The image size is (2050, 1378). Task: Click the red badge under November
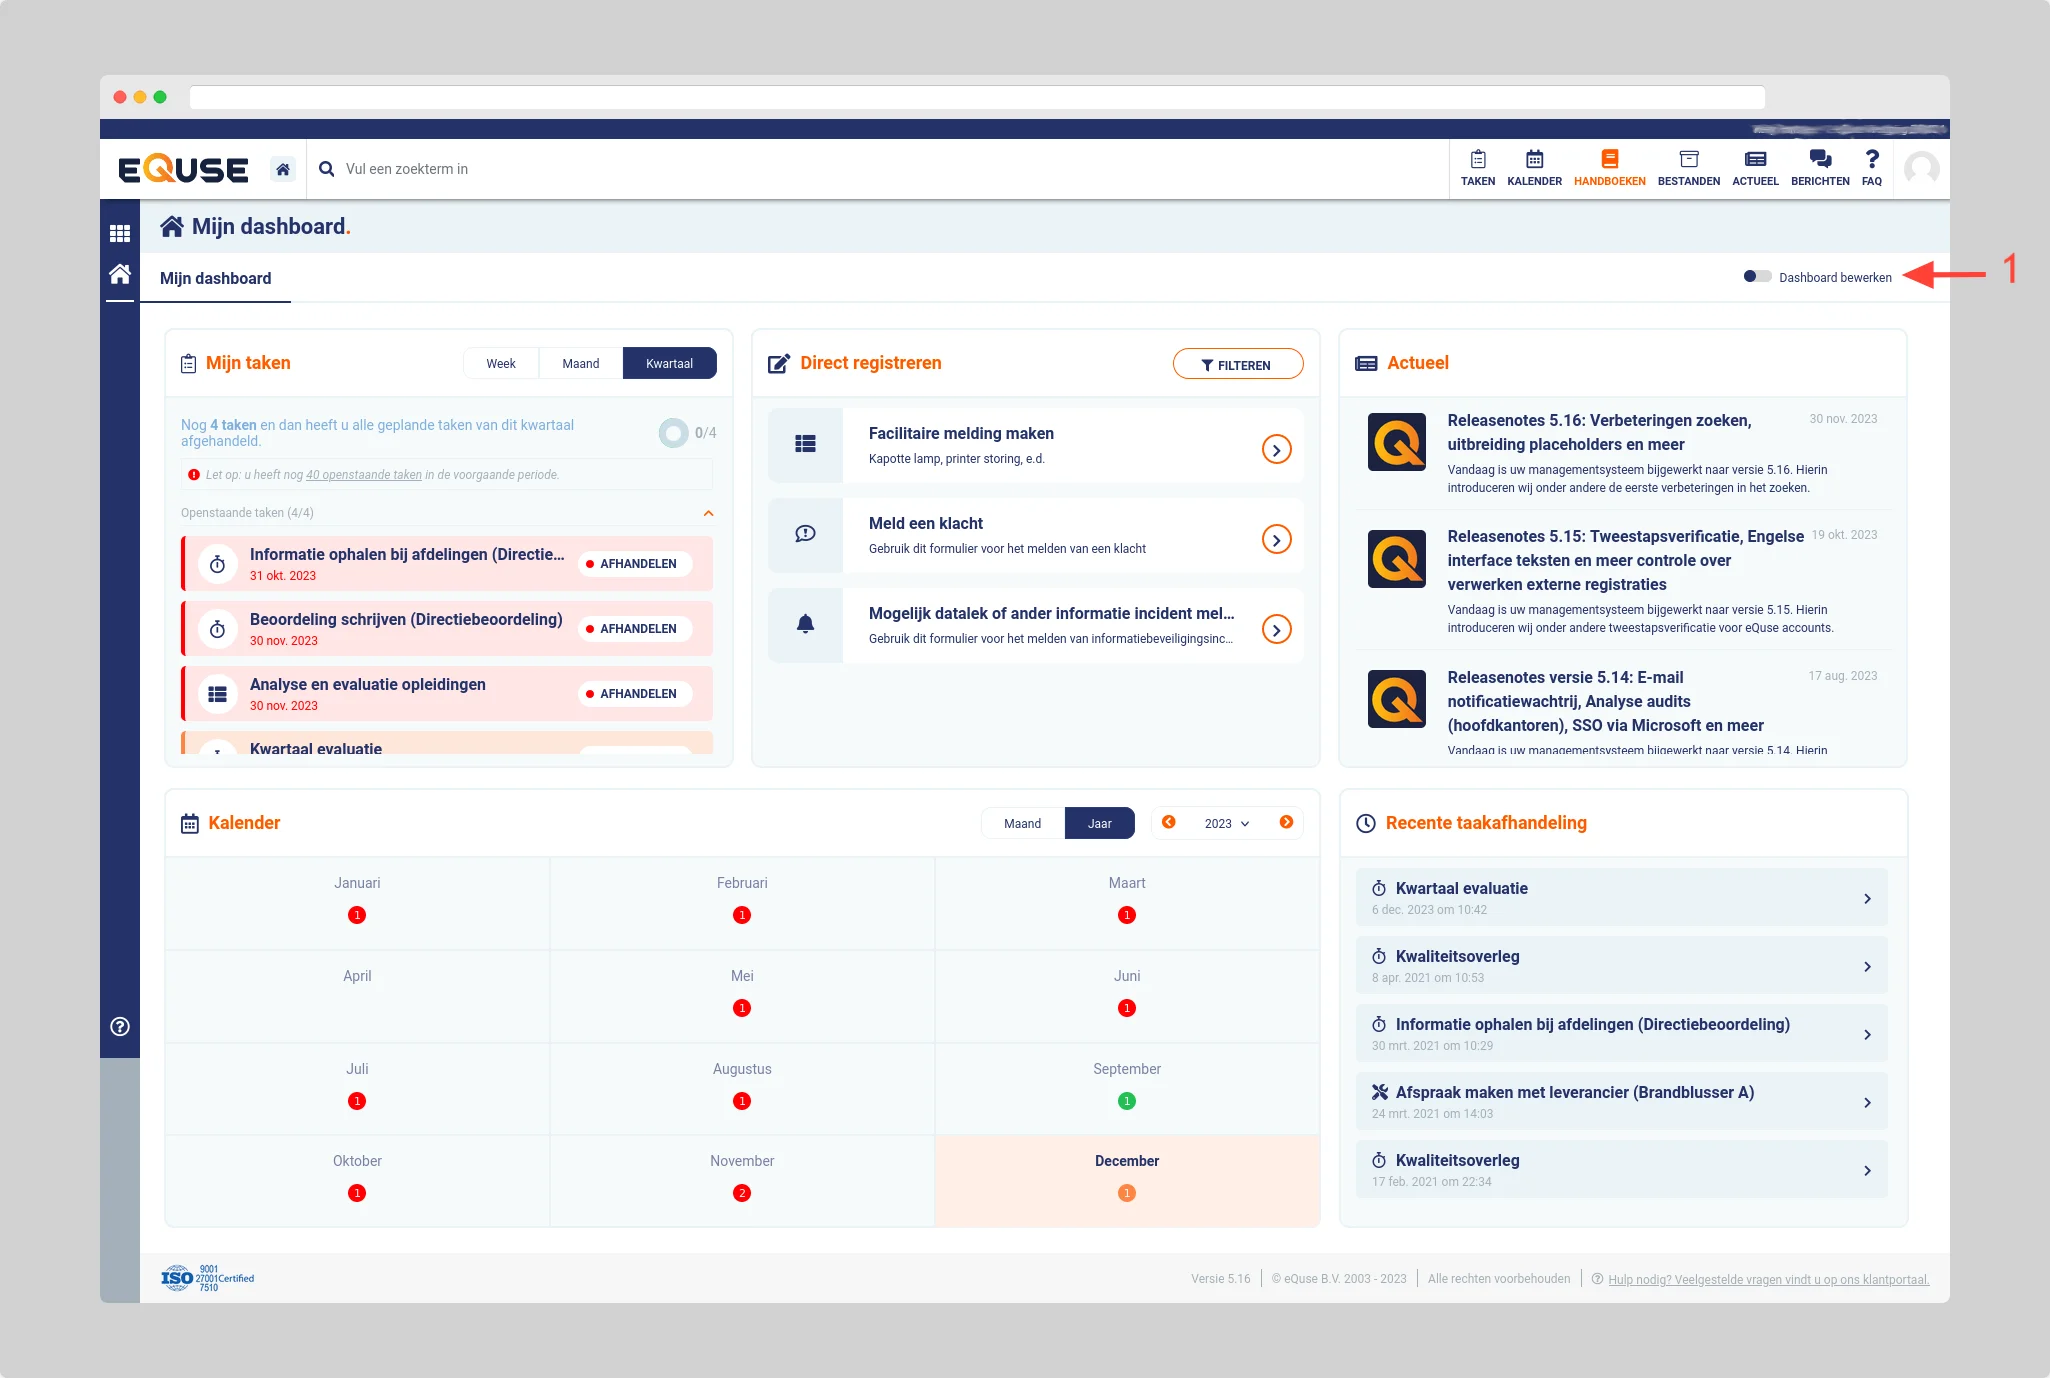point(742,1193)
